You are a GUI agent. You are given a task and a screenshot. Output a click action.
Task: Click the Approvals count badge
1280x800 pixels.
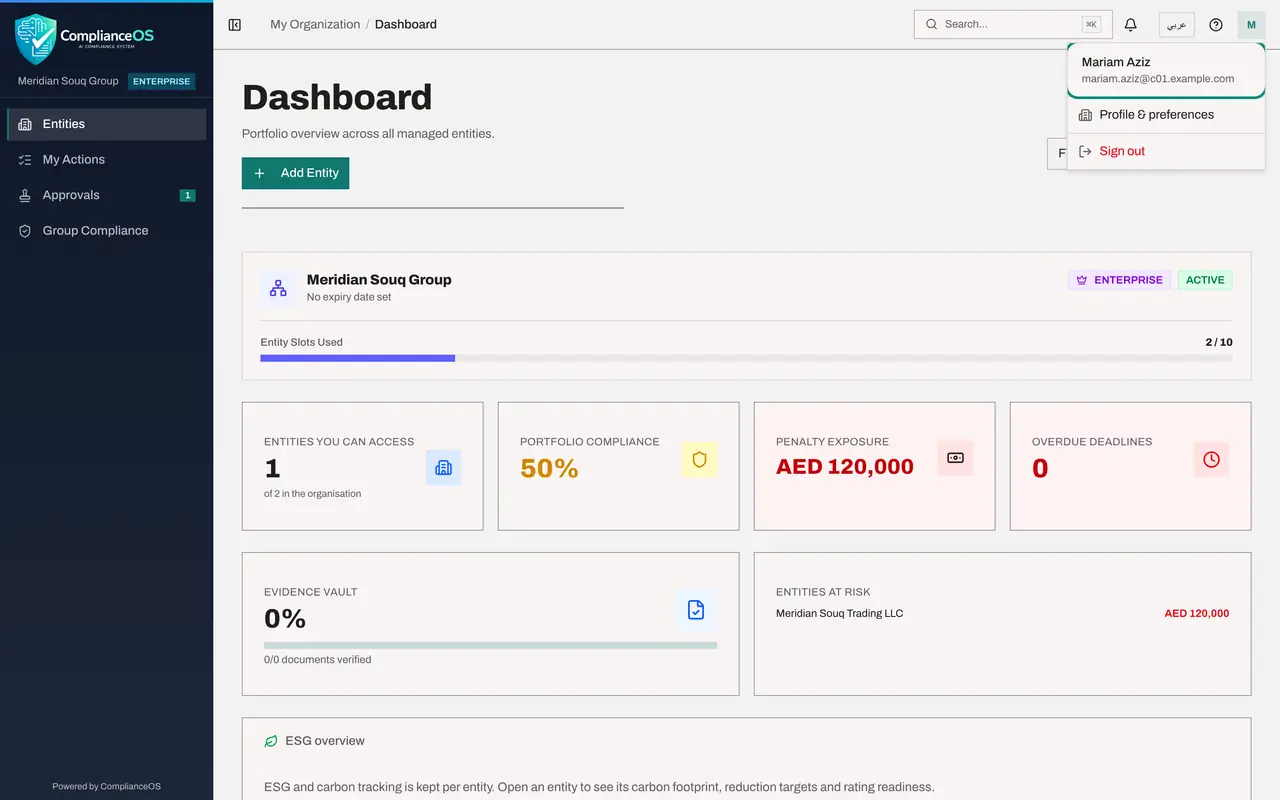187,196
